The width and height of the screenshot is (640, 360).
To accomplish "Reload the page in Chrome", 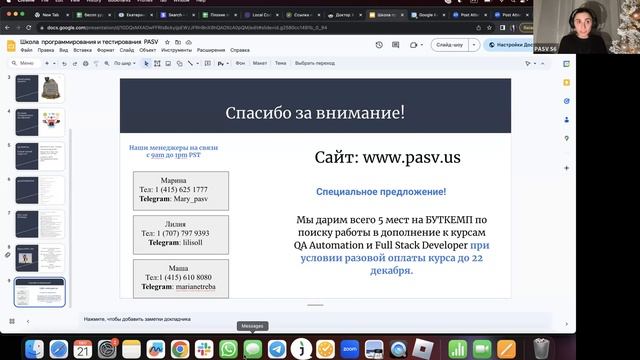I will click(x=29, y=28).
